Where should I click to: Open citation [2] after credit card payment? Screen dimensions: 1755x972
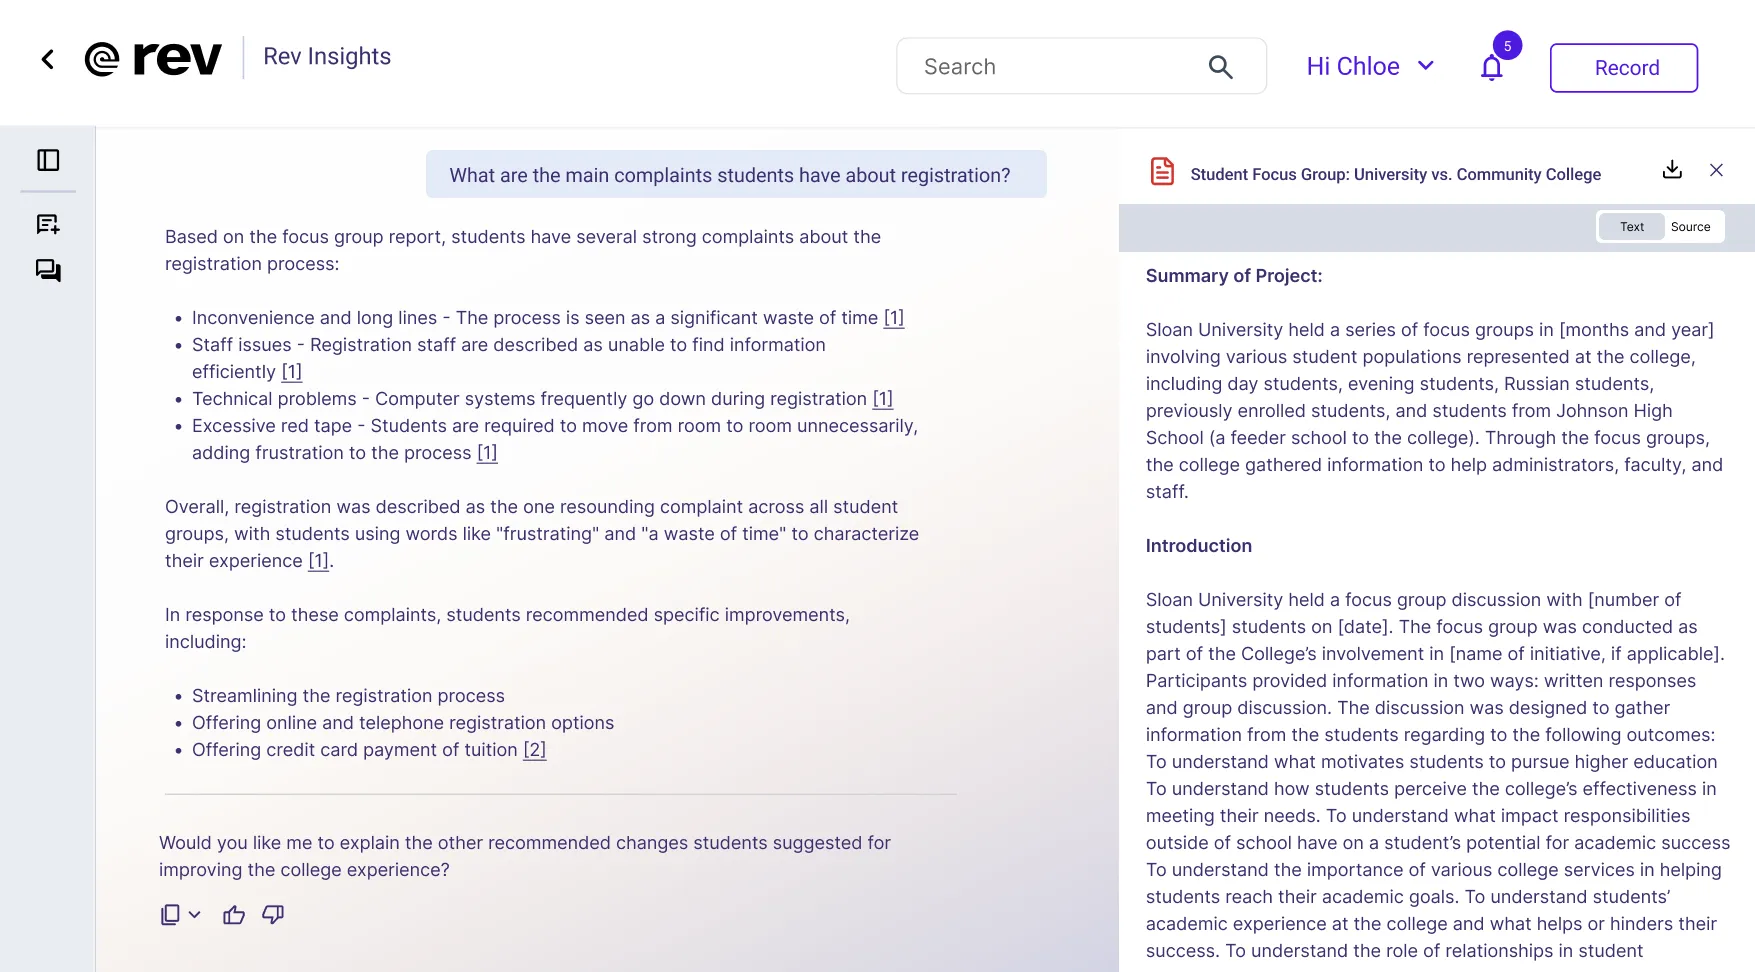click(535, 750)
